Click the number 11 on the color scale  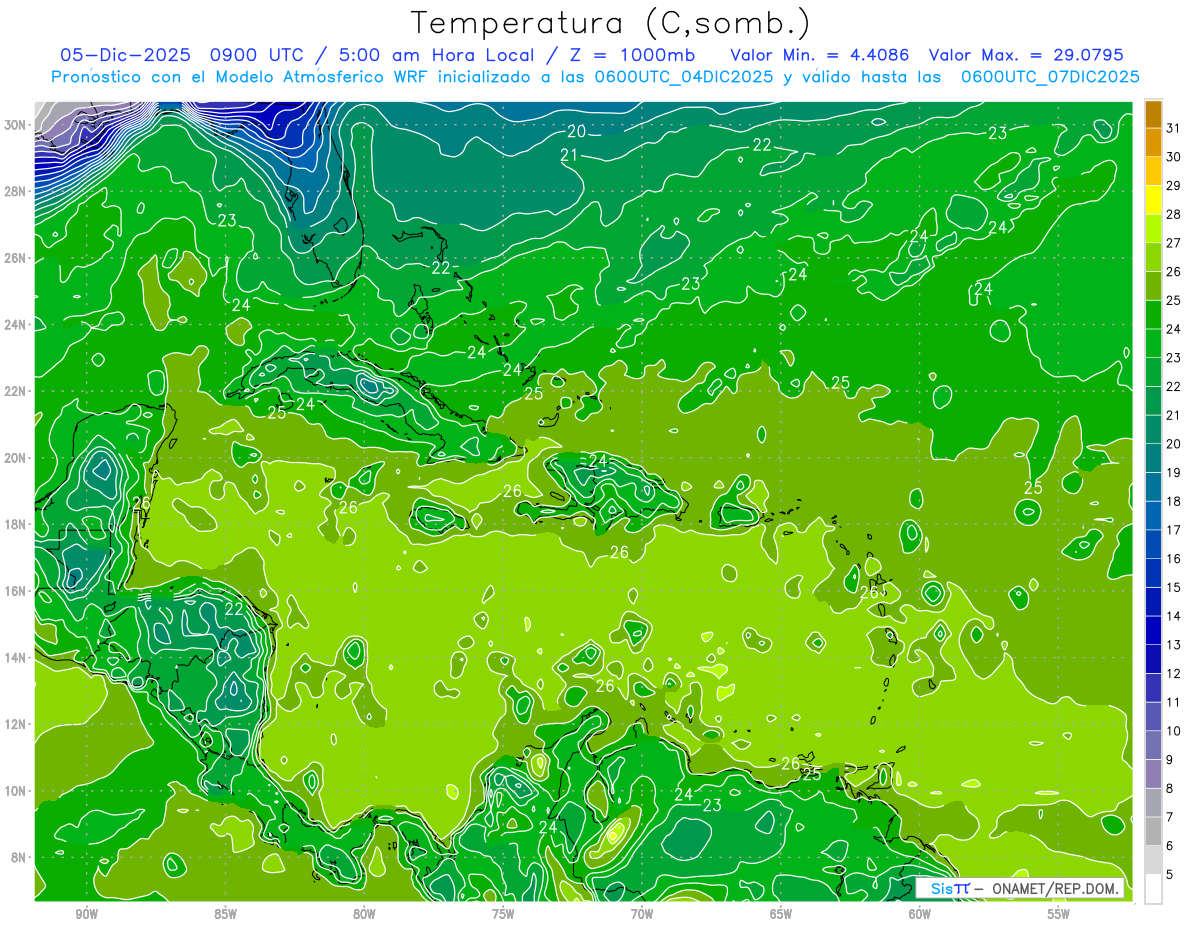pyautogui.click(x=1174, y=702)
